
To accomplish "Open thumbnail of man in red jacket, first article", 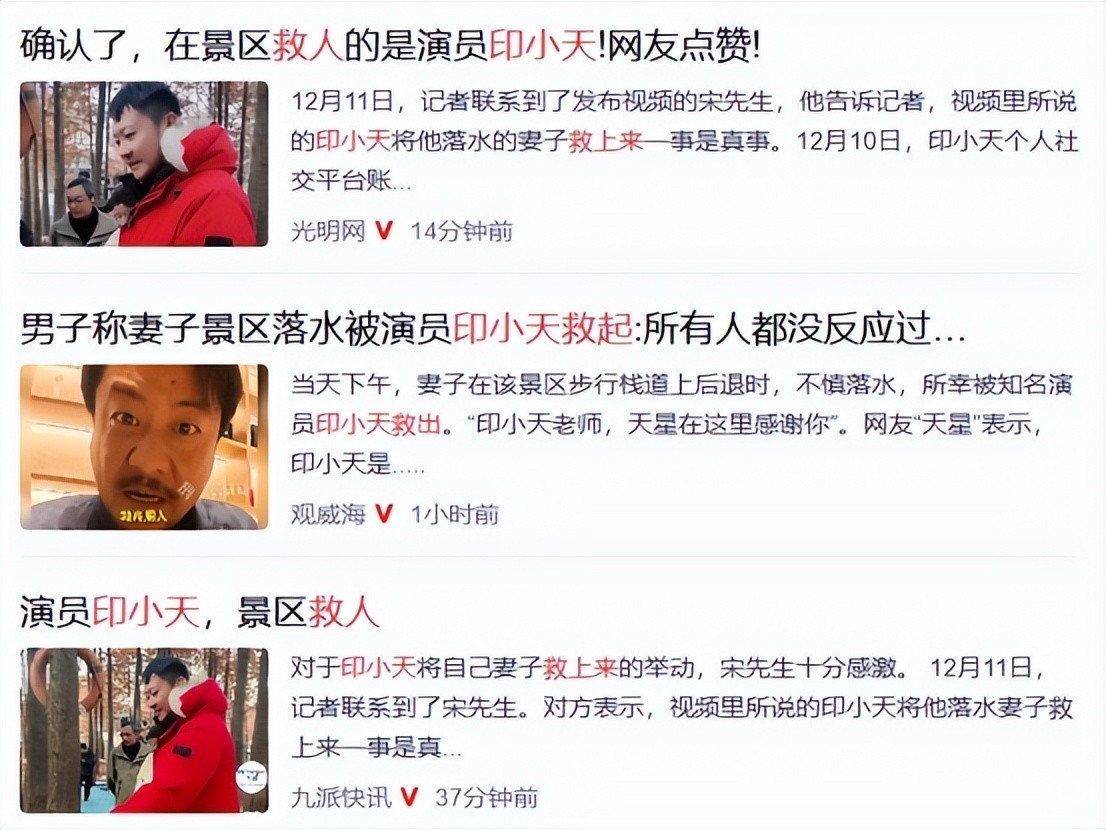I will tap(144, 164).
